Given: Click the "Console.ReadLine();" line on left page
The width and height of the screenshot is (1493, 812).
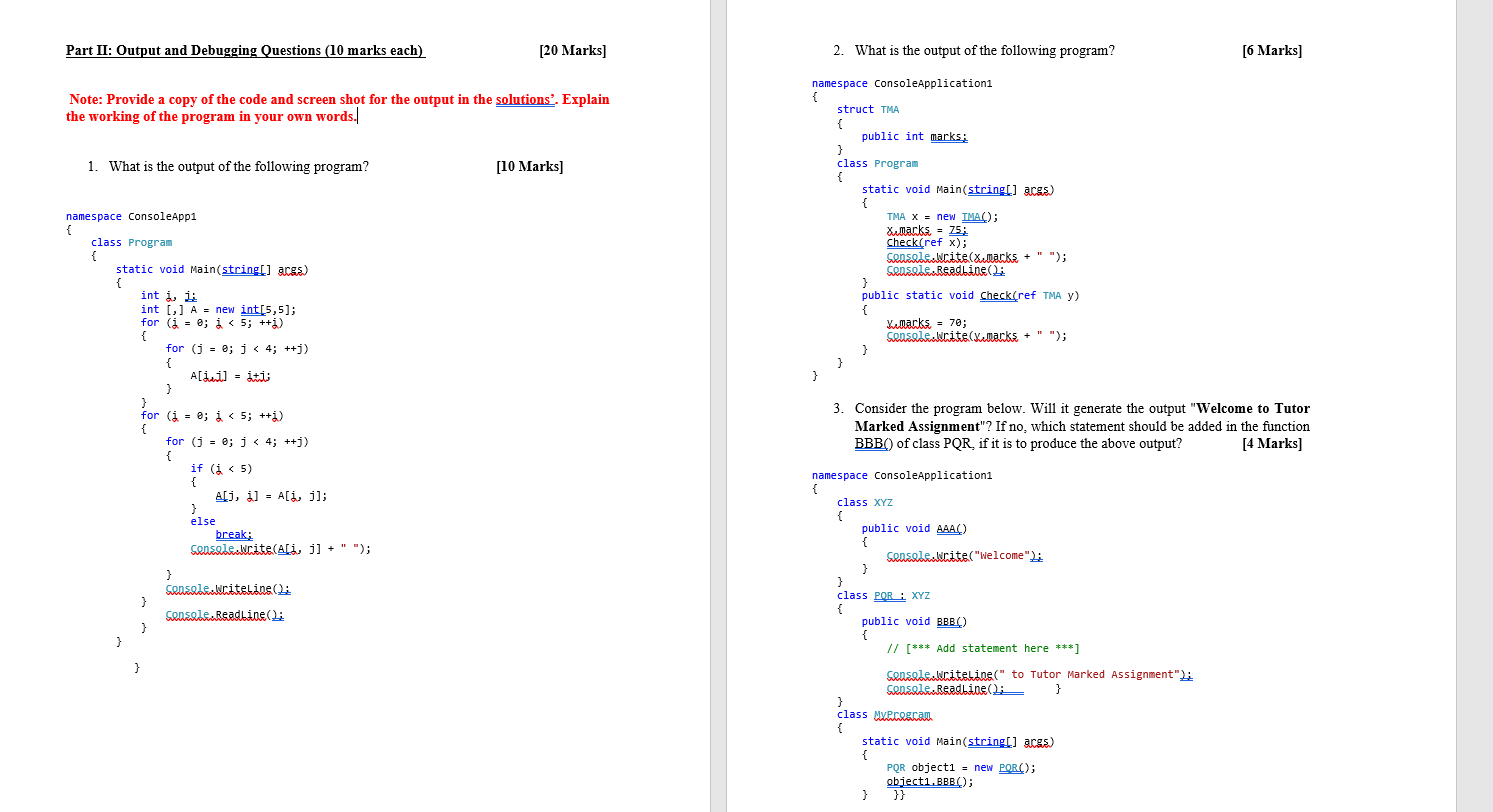Looking at the screenshot, I should pyautogui.click(x=225, y=614).
